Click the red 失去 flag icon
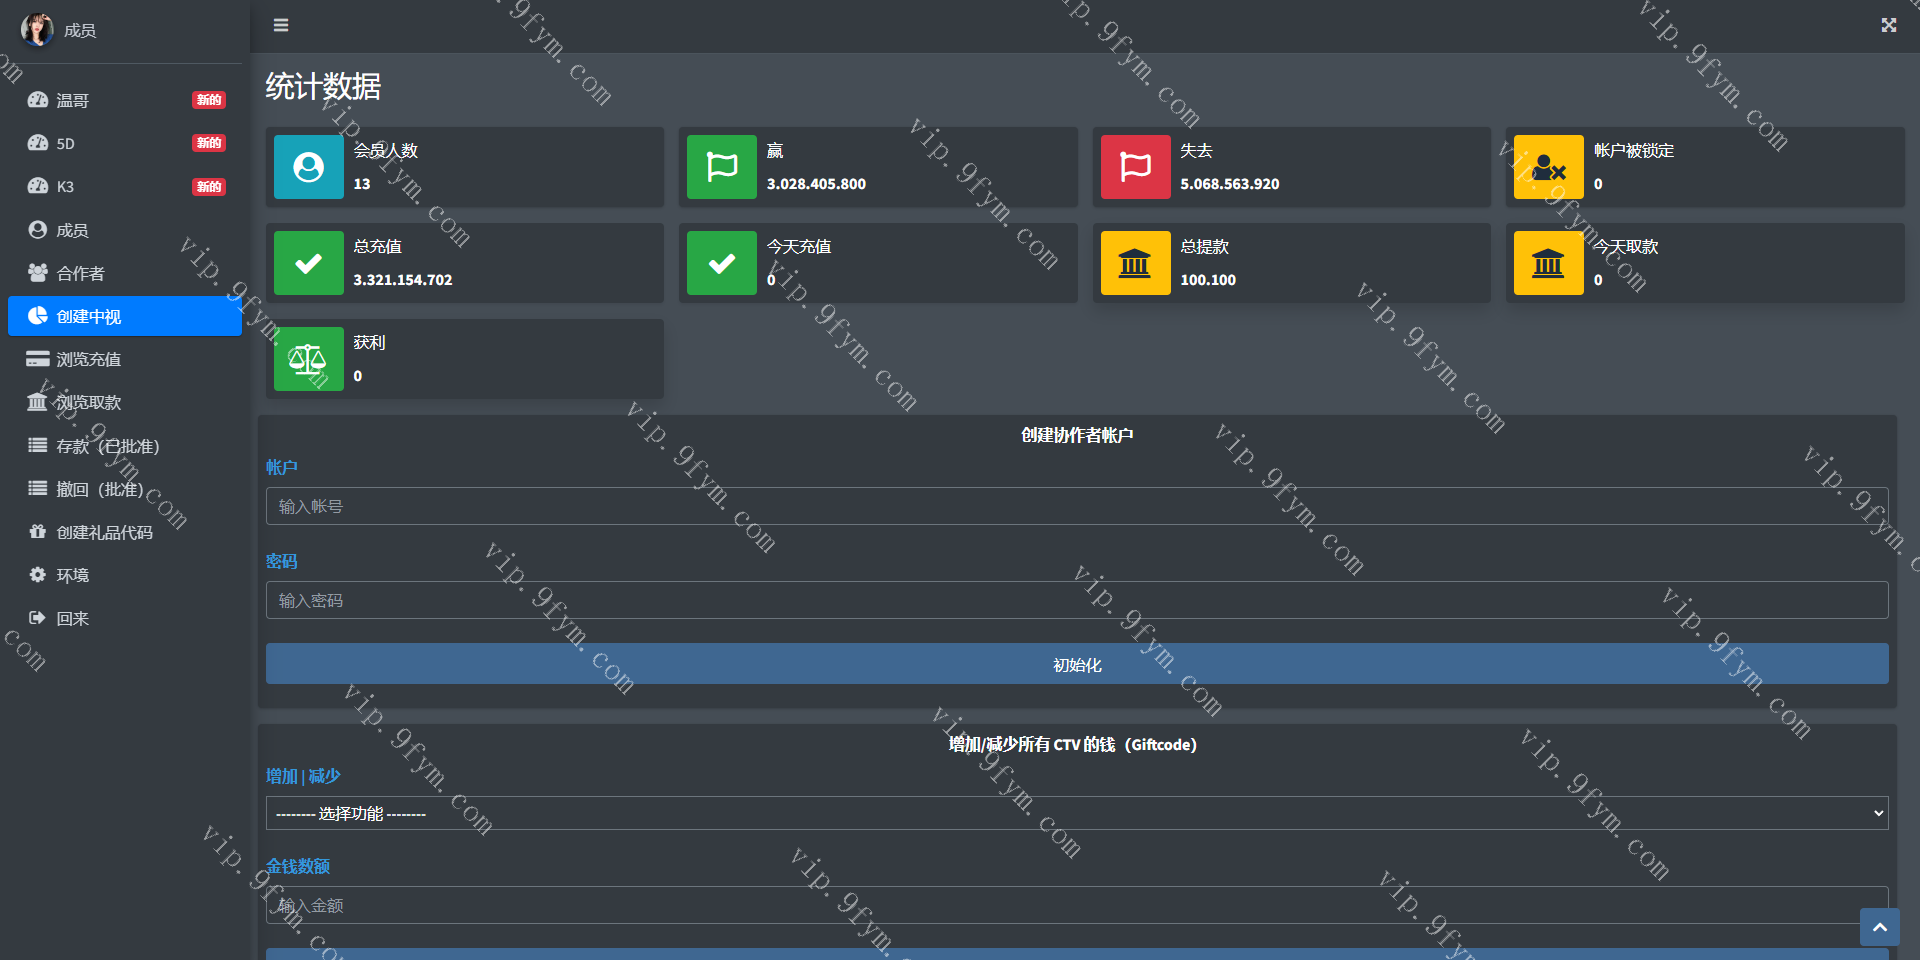The width and height of the screenshot is (1920, 960). [1135, 167]
